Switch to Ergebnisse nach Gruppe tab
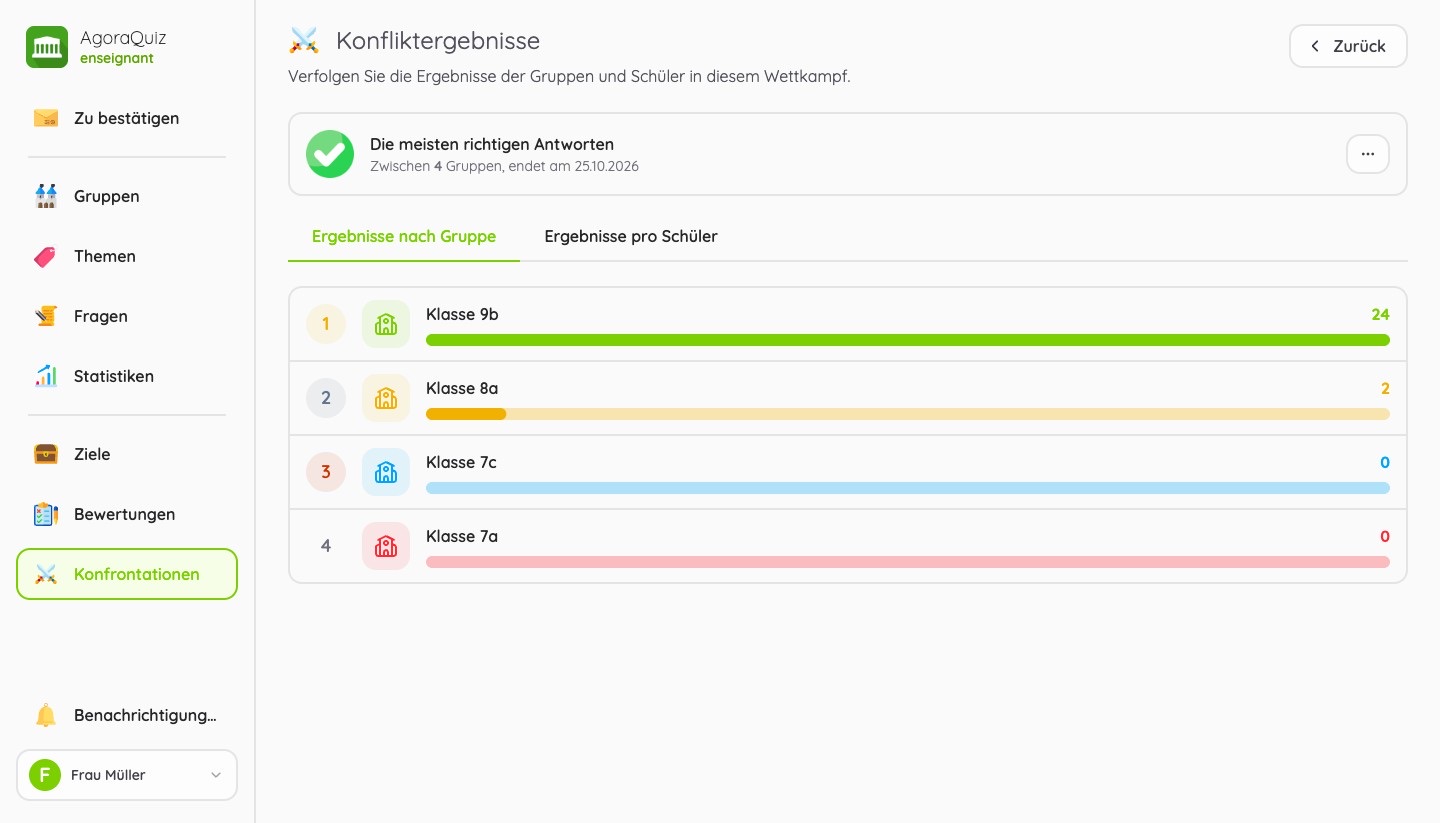The height and width of the screenshot is (823, 1440). (x=404, y=237)
